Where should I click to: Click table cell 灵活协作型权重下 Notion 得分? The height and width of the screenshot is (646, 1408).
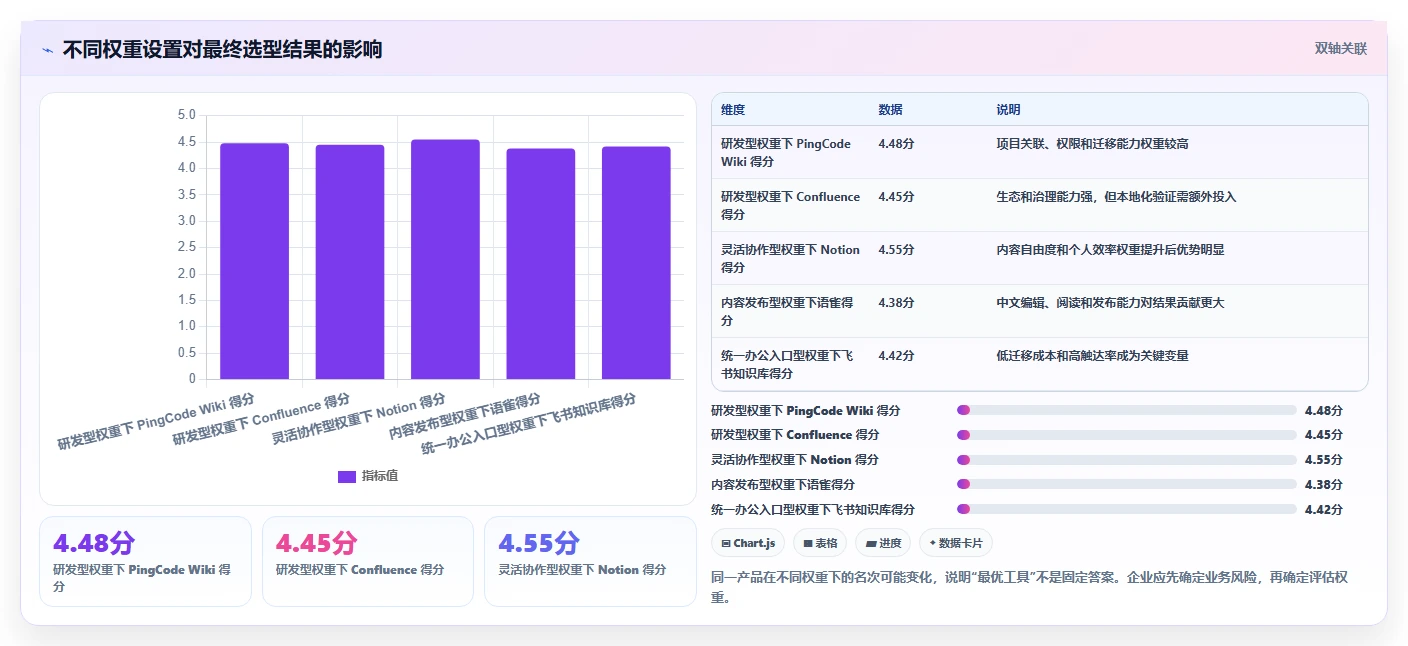pos(791,258)
